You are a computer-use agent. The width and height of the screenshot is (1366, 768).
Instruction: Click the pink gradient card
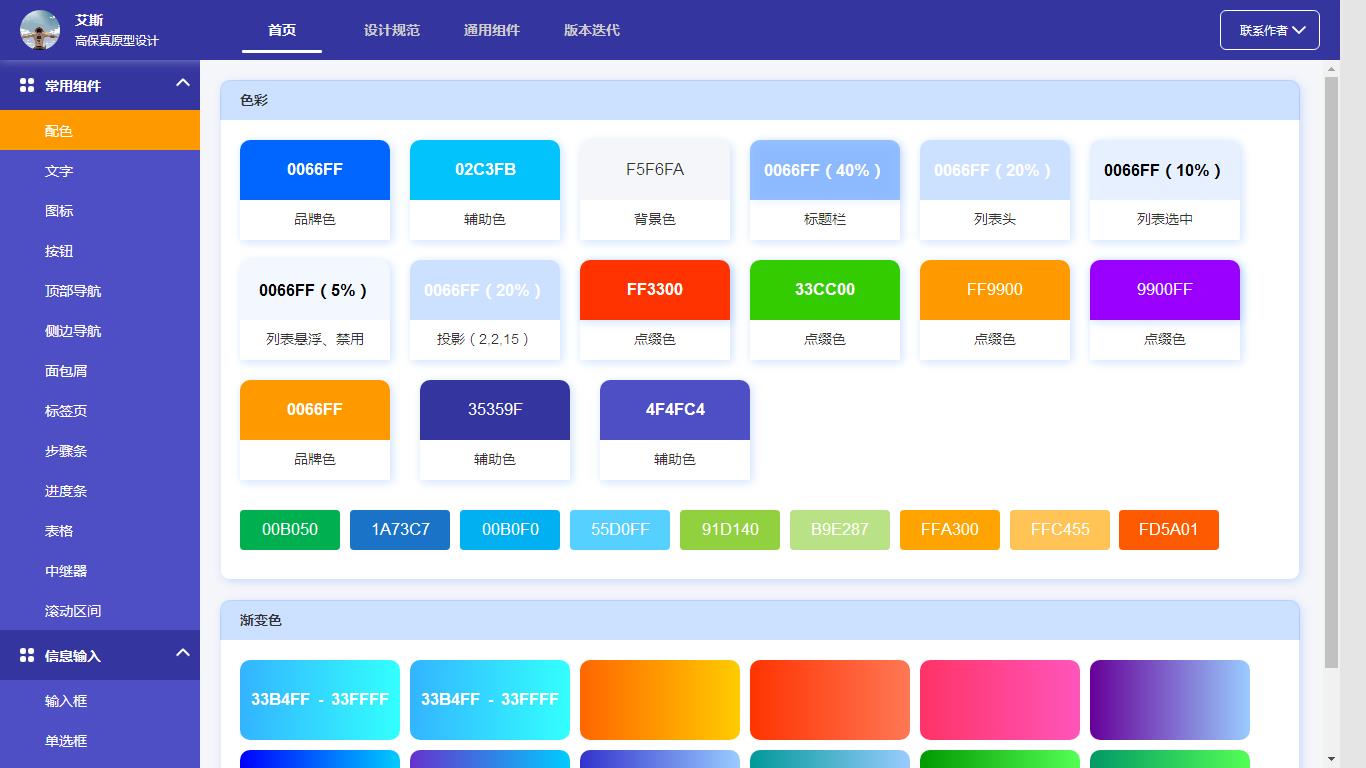click(1000, 700)
